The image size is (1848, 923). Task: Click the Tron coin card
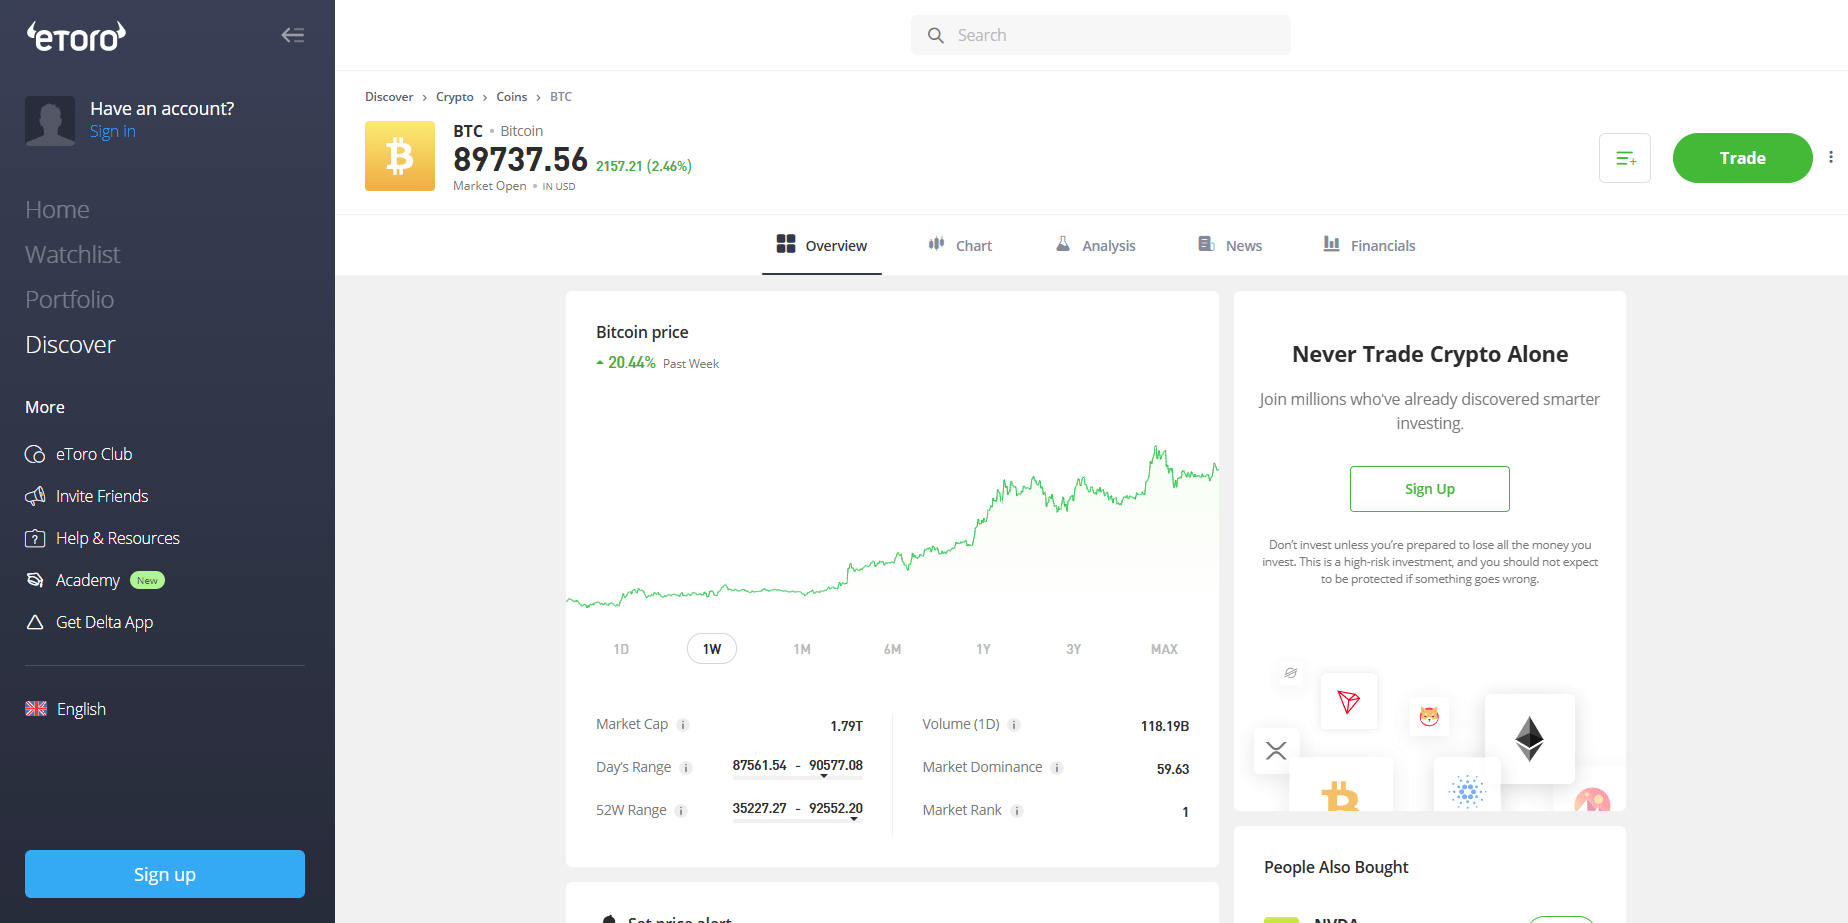(x=1349, y=701)
